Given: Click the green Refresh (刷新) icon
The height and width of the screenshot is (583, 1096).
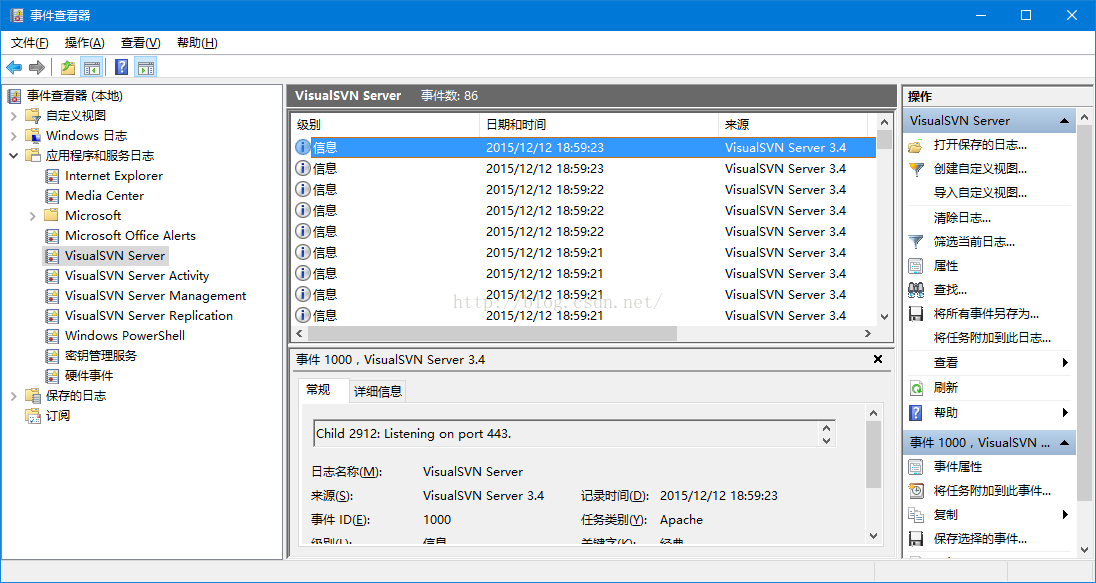Looking at the screenshot, I should [916, 388].
